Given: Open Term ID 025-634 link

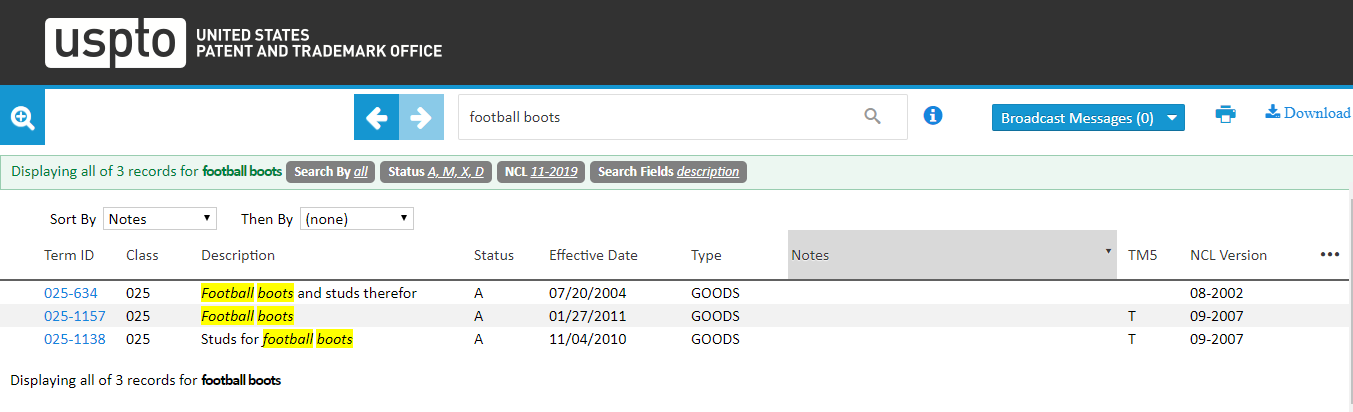Looking at the screenshot, I should point(70,293).
